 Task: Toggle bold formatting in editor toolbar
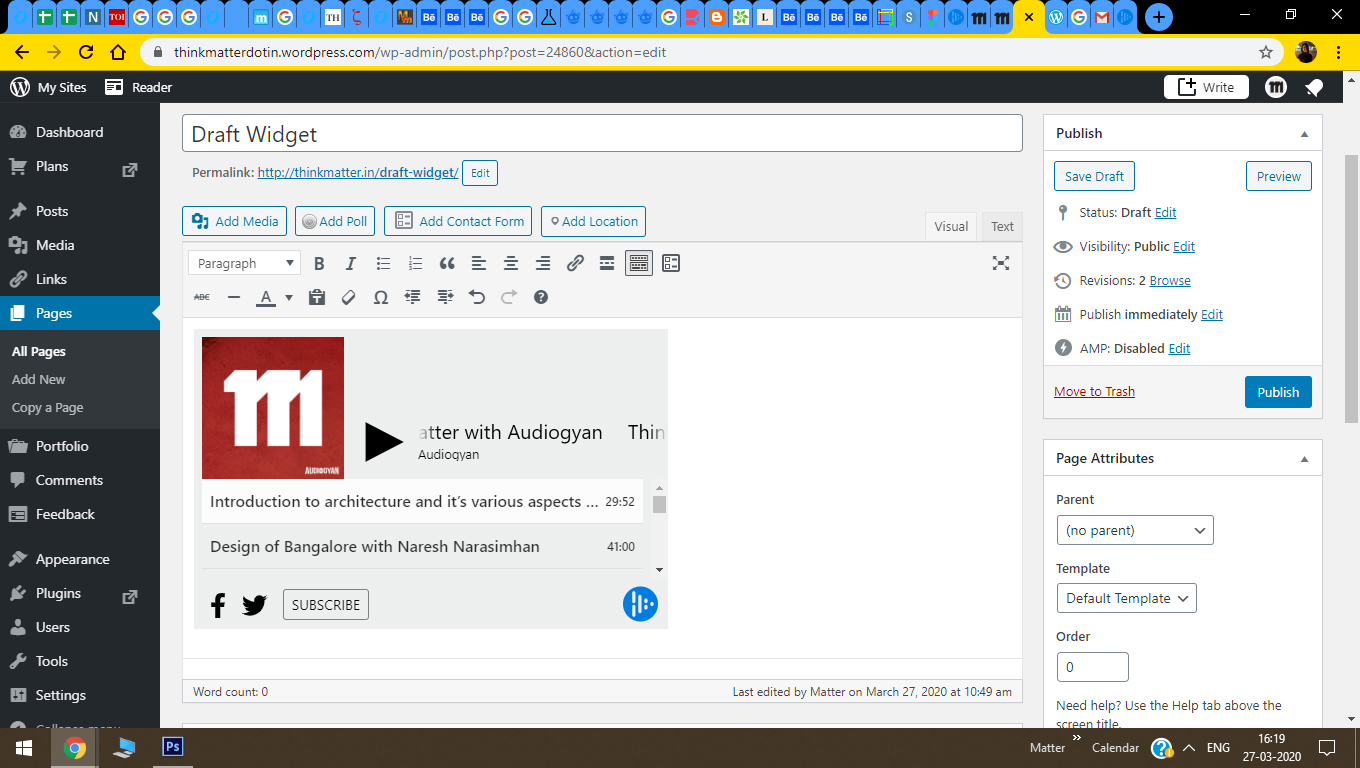[319, 264]
